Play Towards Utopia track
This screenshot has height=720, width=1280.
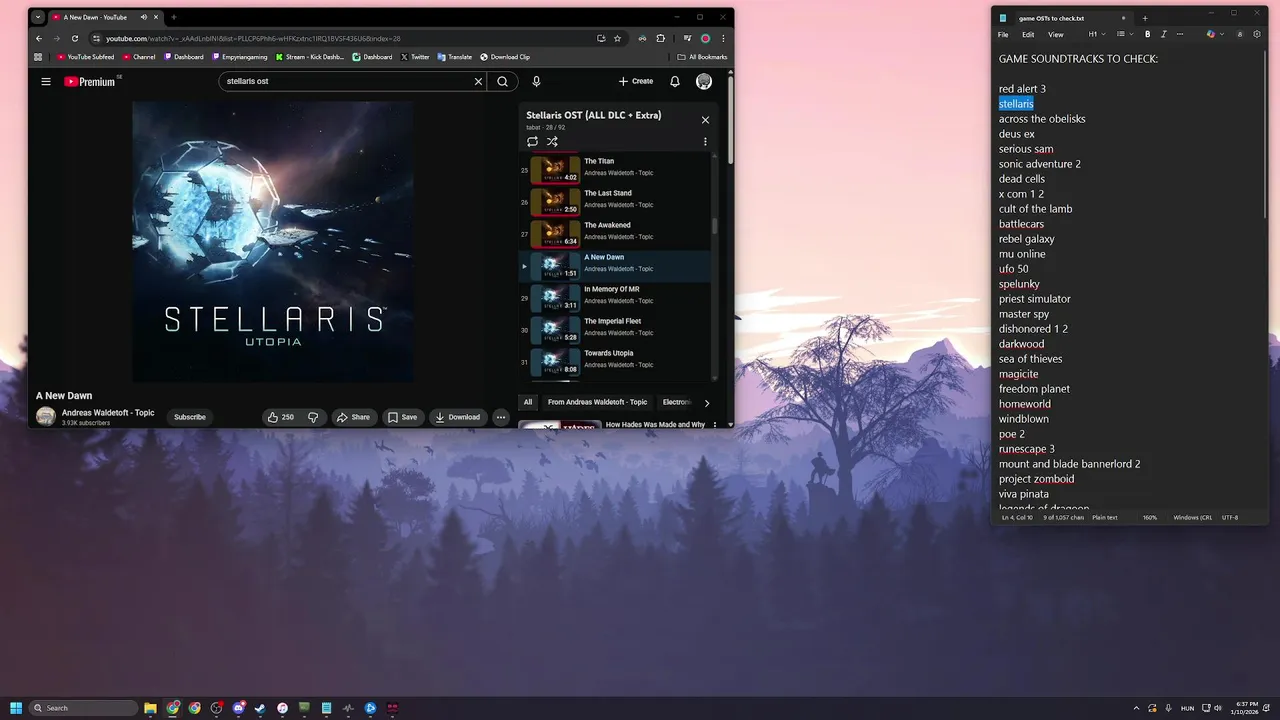pos(615,361)
